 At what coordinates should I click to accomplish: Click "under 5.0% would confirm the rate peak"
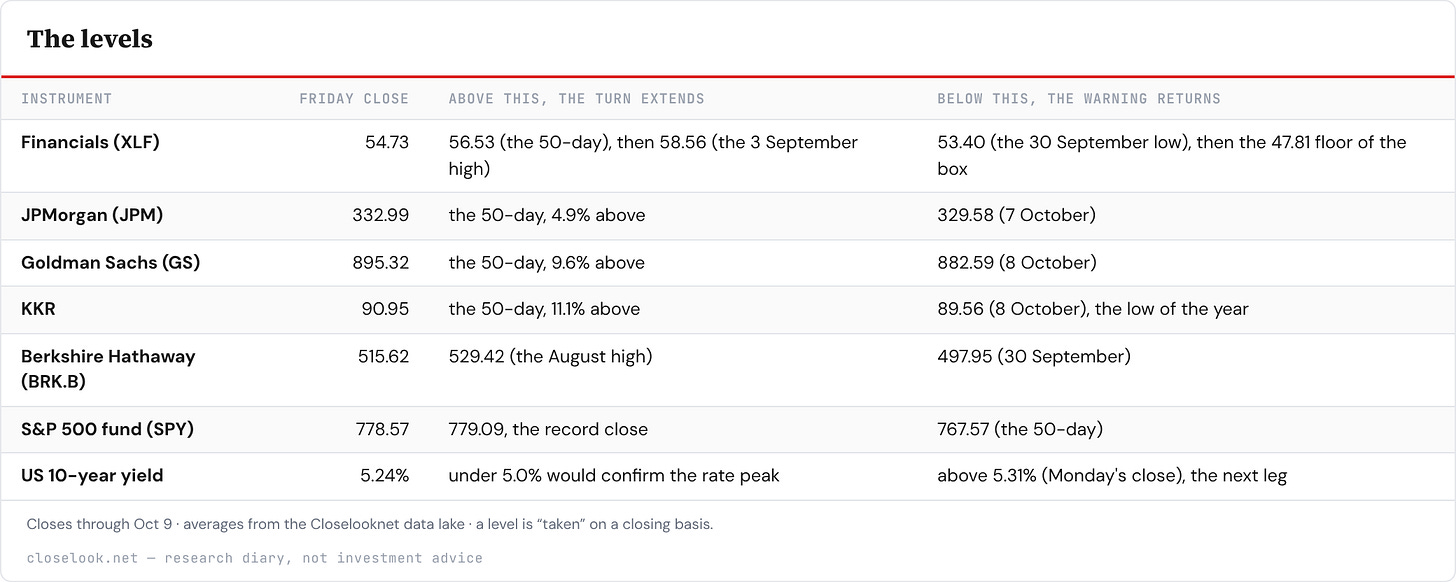[x=614, y=476]
